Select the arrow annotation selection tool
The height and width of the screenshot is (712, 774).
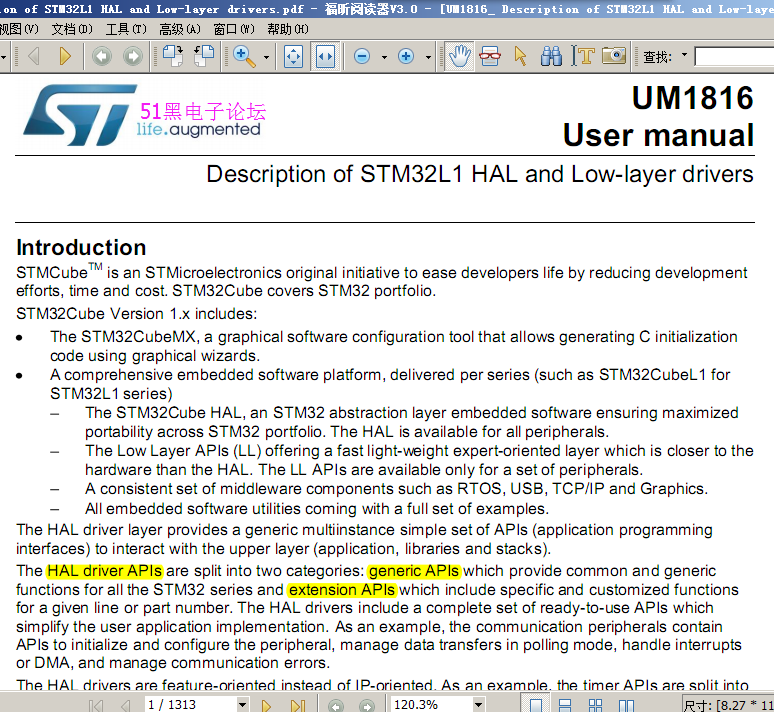[x=520, y=56]
